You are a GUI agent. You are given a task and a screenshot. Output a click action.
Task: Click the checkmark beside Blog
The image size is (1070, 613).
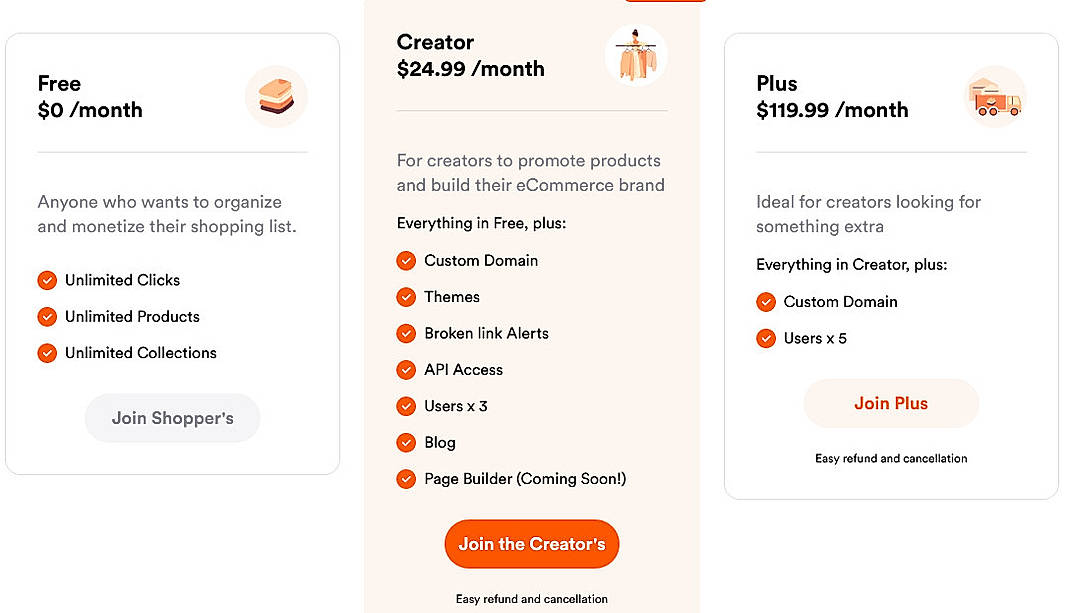[x=406, y=442]
